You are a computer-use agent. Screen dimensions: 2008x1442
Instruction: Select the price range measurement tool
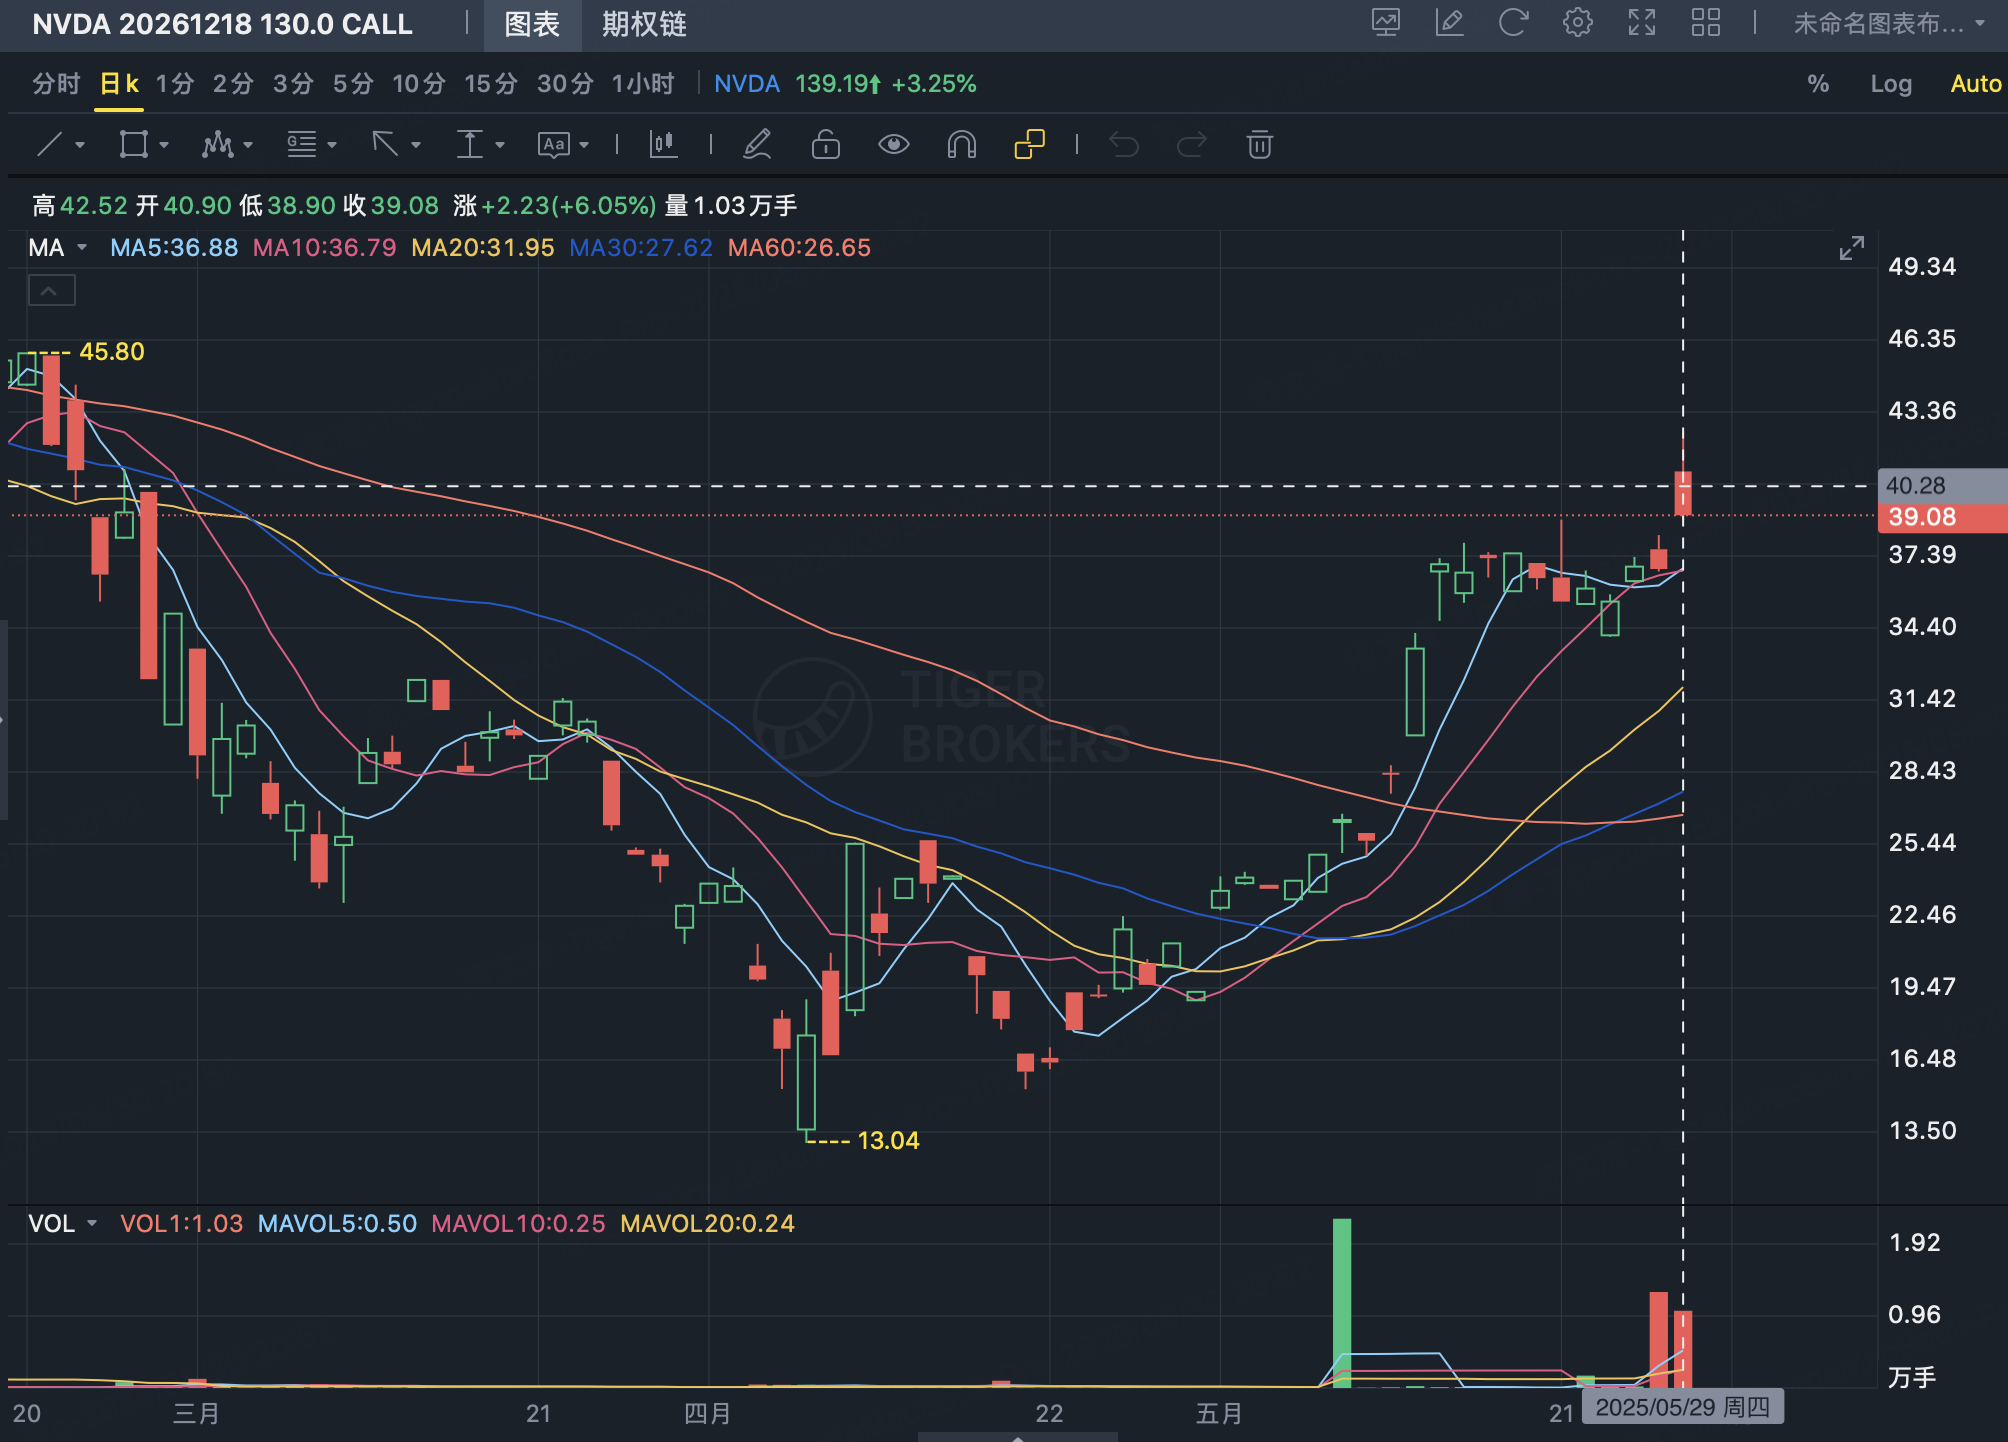coord(469,145)
